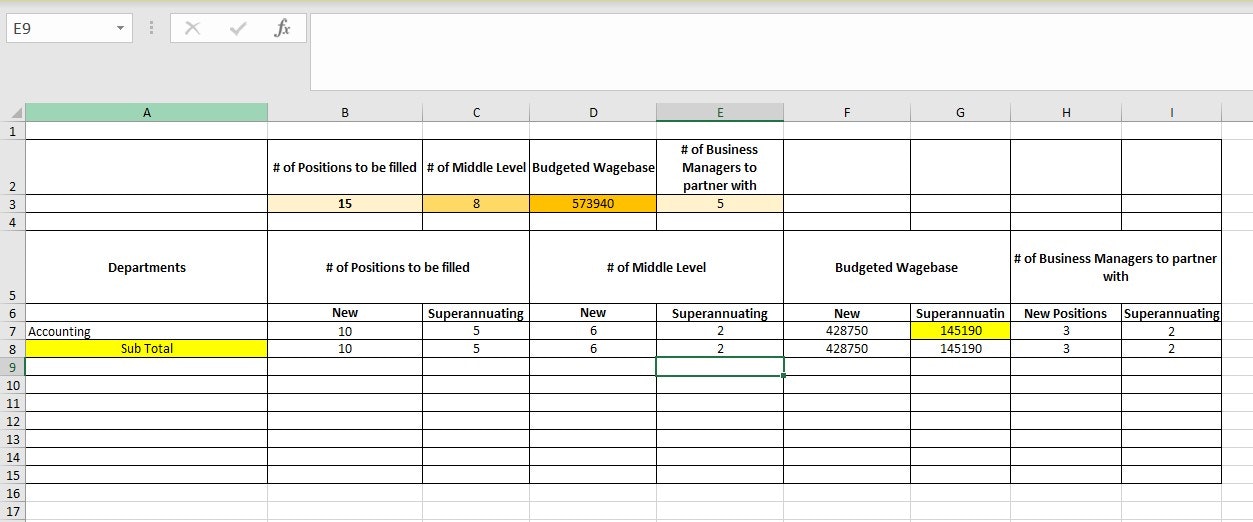This screenshot has width=1253, height=522.
Task: Select column H header
Action: [x=1066, y=113]
